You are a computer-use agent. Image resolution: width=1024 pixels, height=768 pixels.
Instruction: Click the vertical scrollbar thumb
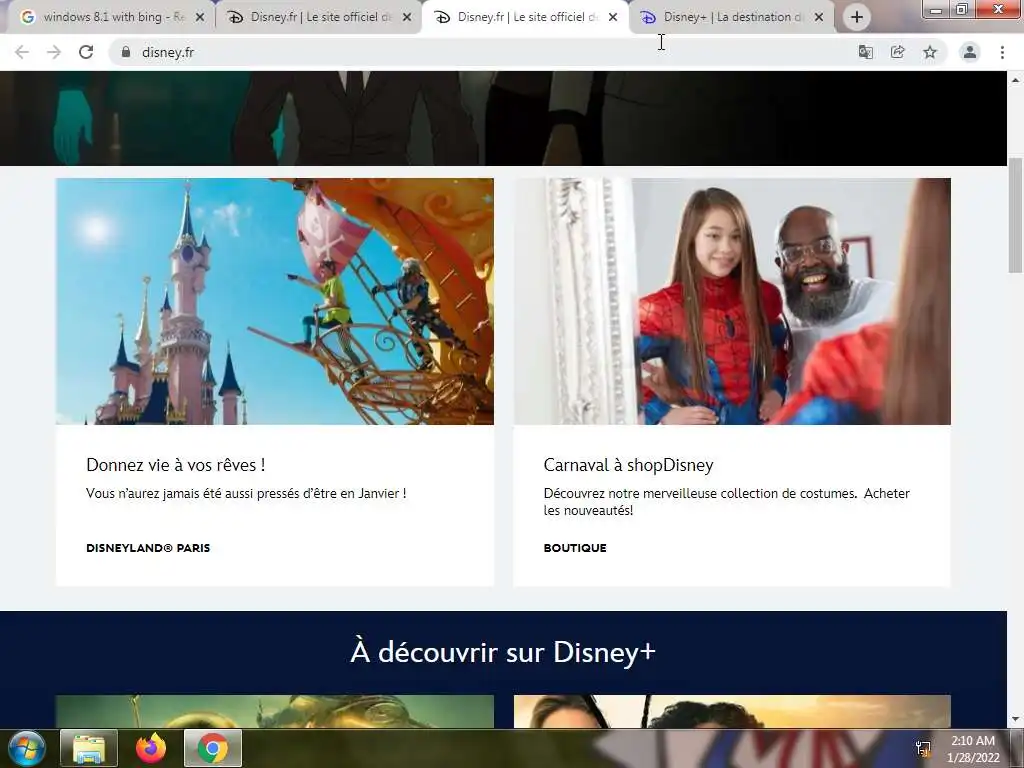(1016, 216)
